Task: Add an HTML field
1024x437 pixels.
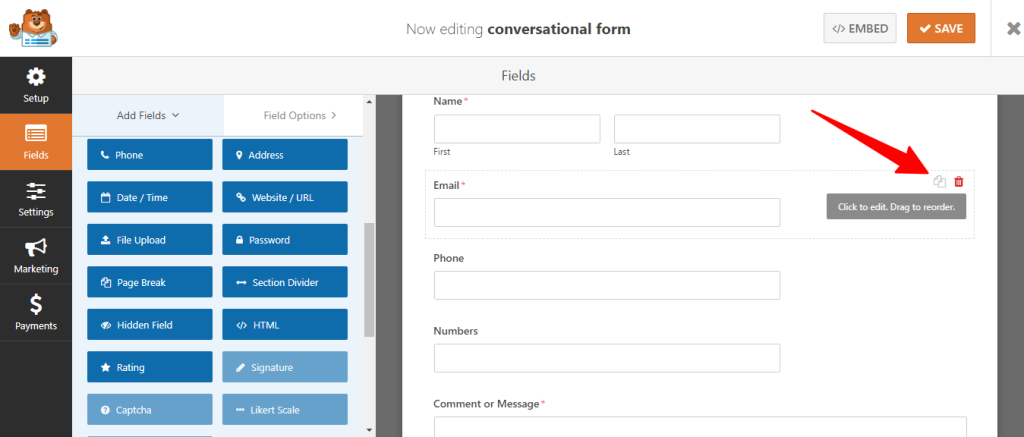Action: point(285,325)
